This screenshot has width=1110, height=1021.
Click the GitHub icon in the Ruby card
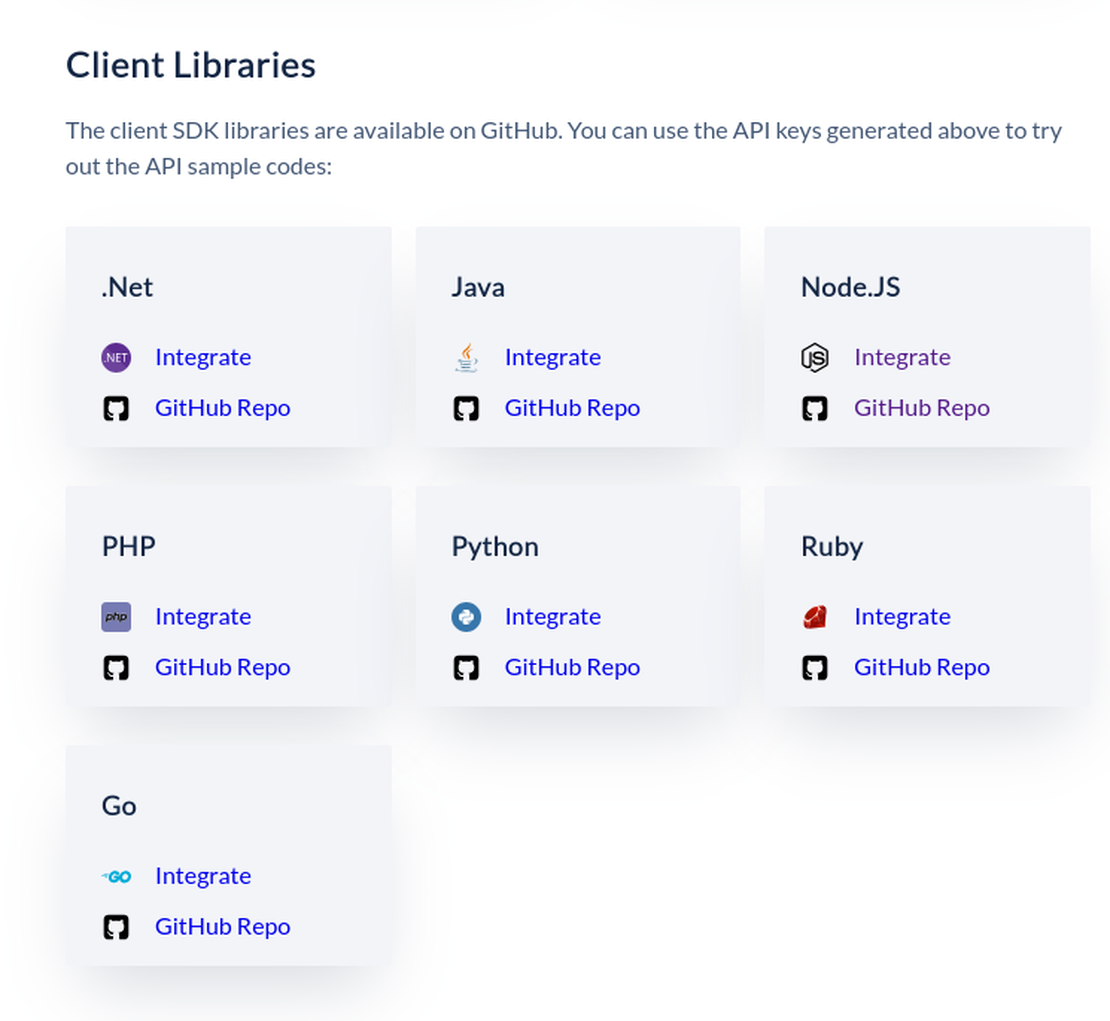pos(815,668)
